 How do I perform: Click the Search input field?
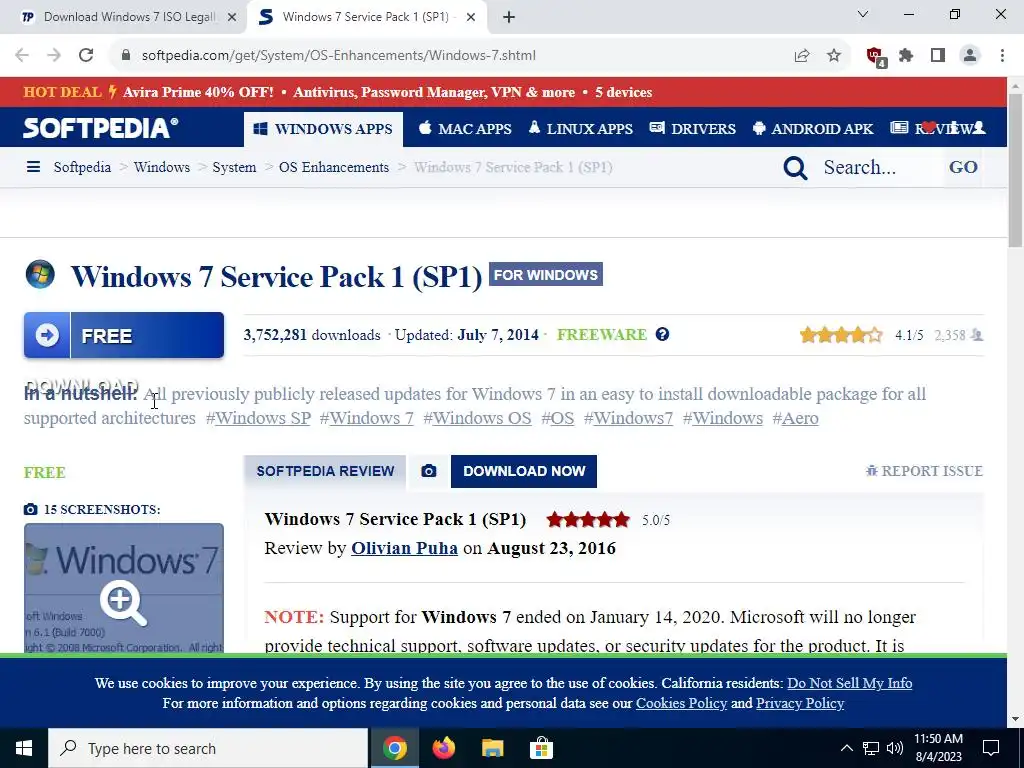[878, 167]
